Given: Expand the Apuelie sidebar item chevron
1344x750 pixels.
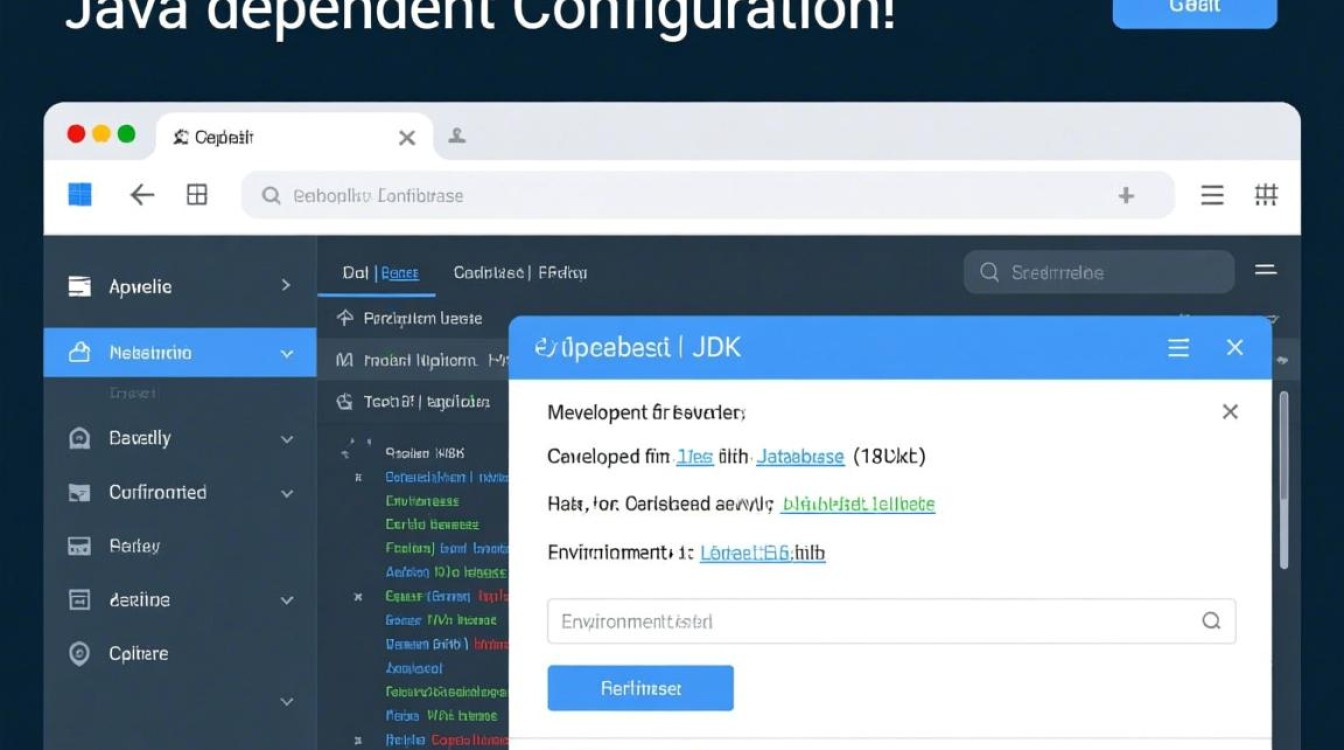Looking at the screenshot, I should 286,286.
